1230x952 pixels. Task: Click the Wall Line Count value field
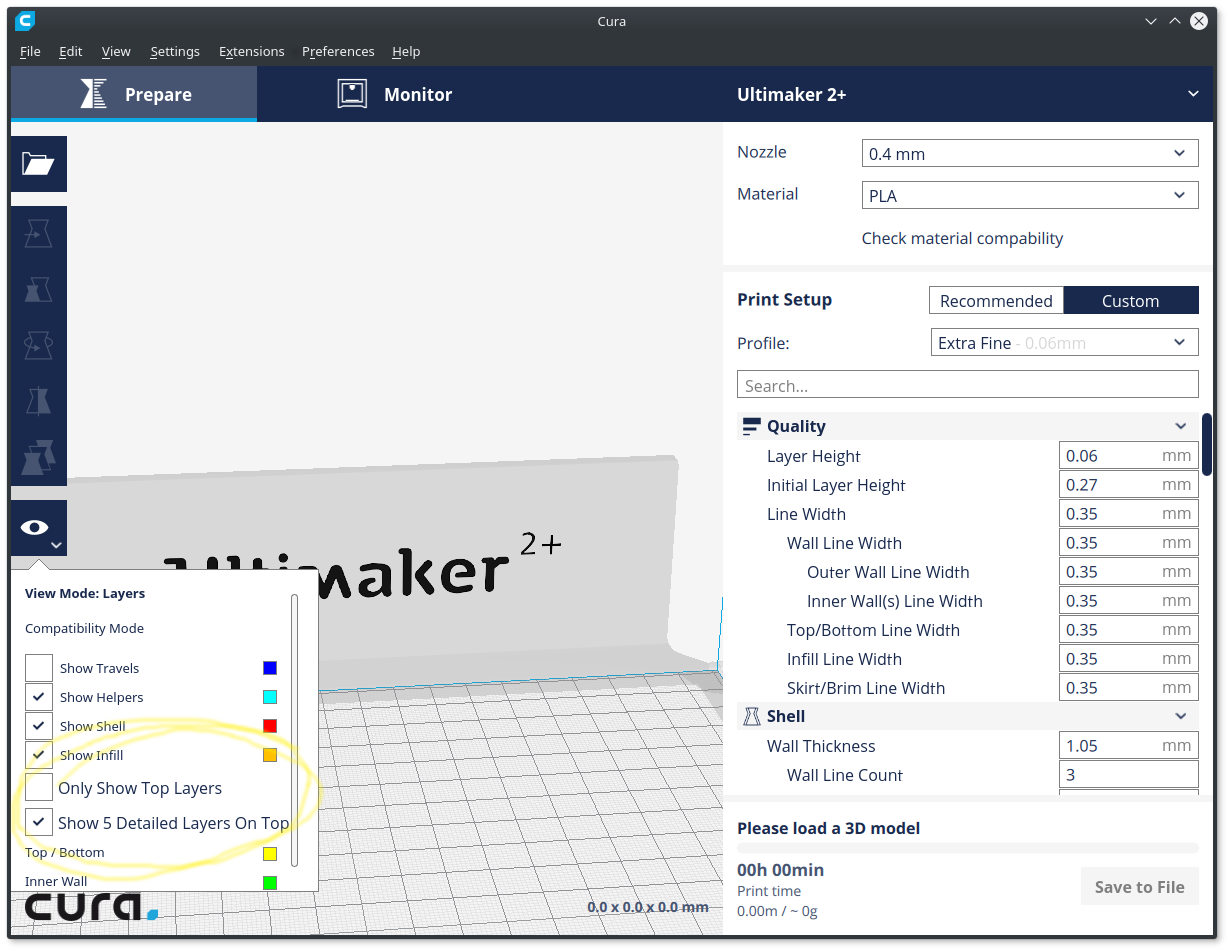tap(1129, 775)
